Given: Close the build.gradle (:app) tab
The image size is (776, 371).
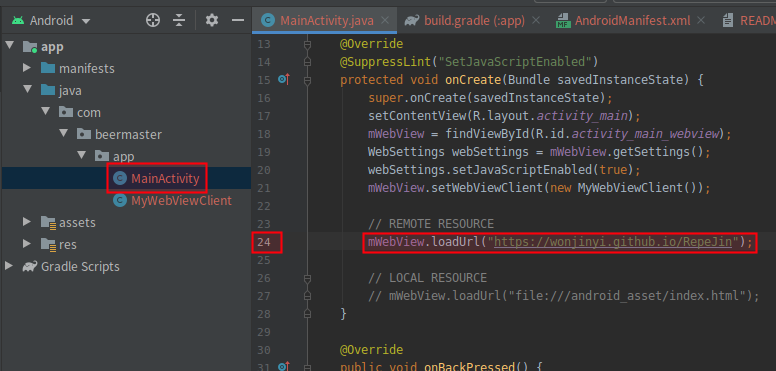Looking at the screenshot, I should [x=535, y=20].
